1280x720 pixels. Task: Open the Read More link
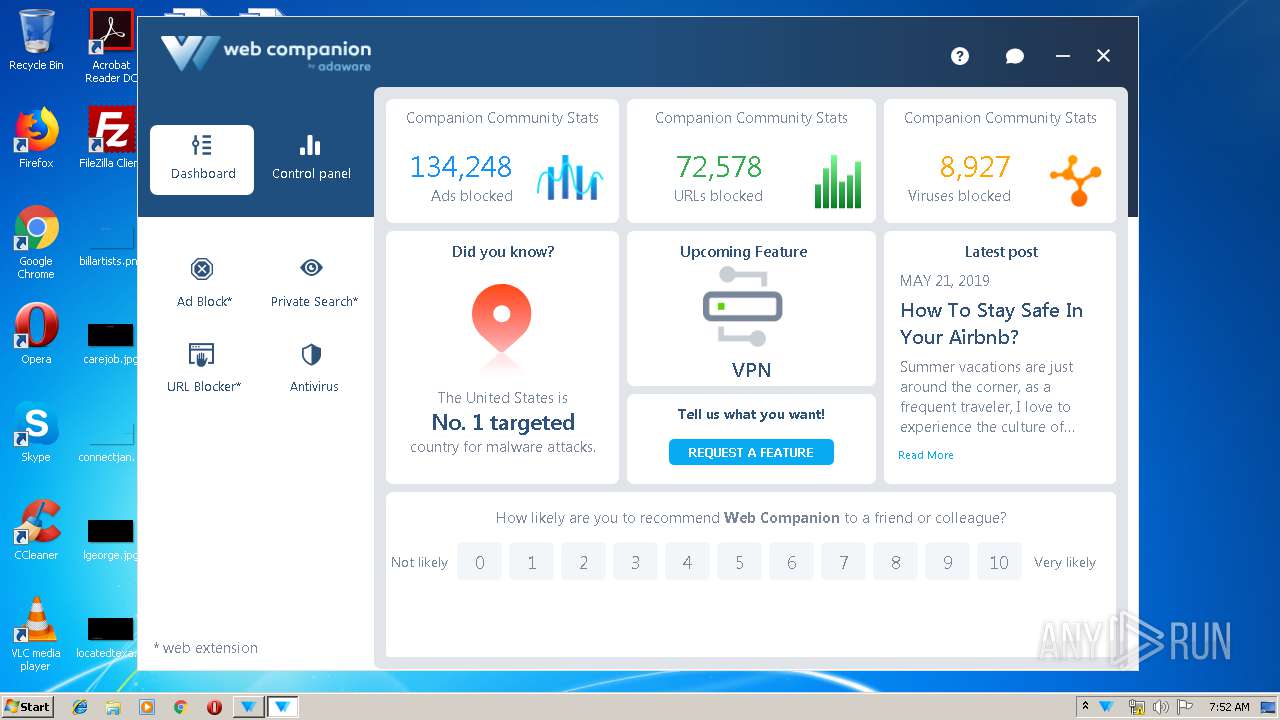pos(925,455)
